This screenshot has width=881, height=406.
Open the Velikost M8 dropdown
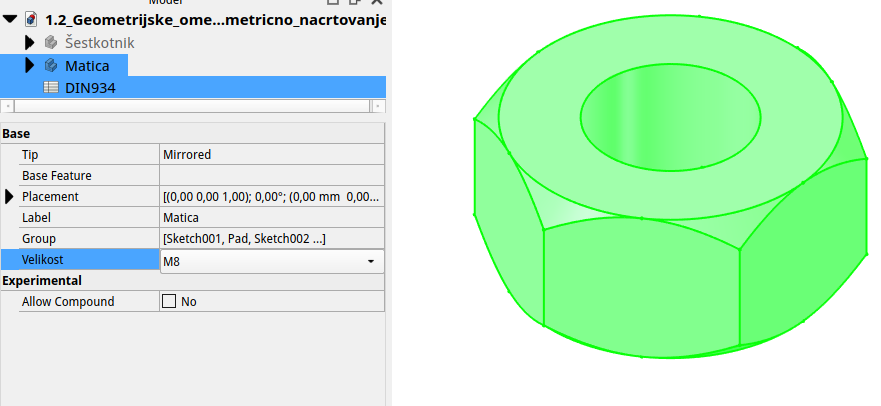coord(370,261)
